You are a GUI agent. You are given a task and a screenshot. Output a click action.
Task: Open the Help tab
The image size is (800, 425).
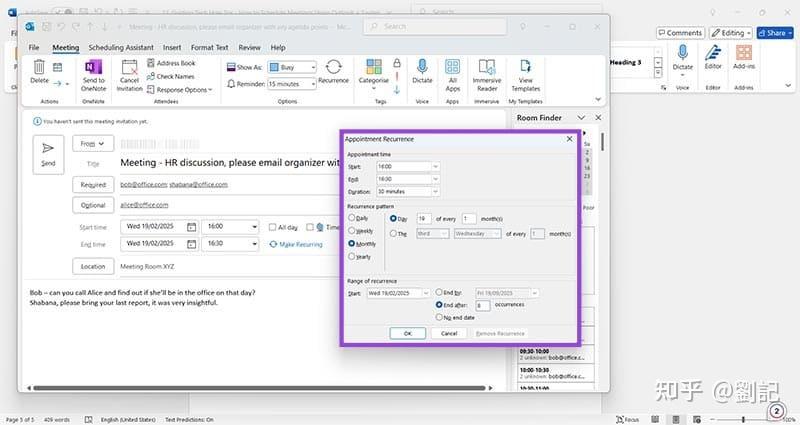tap(278, 47)
